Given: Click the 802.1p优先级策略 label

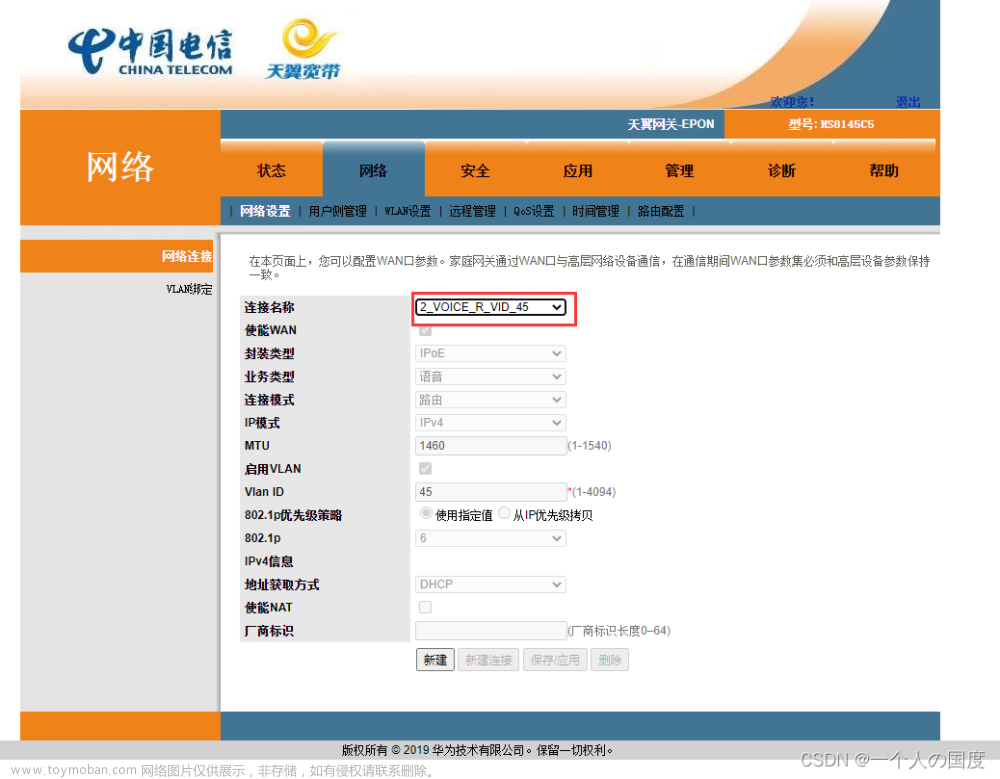Looking at the screenshot, I should point(293,515).
